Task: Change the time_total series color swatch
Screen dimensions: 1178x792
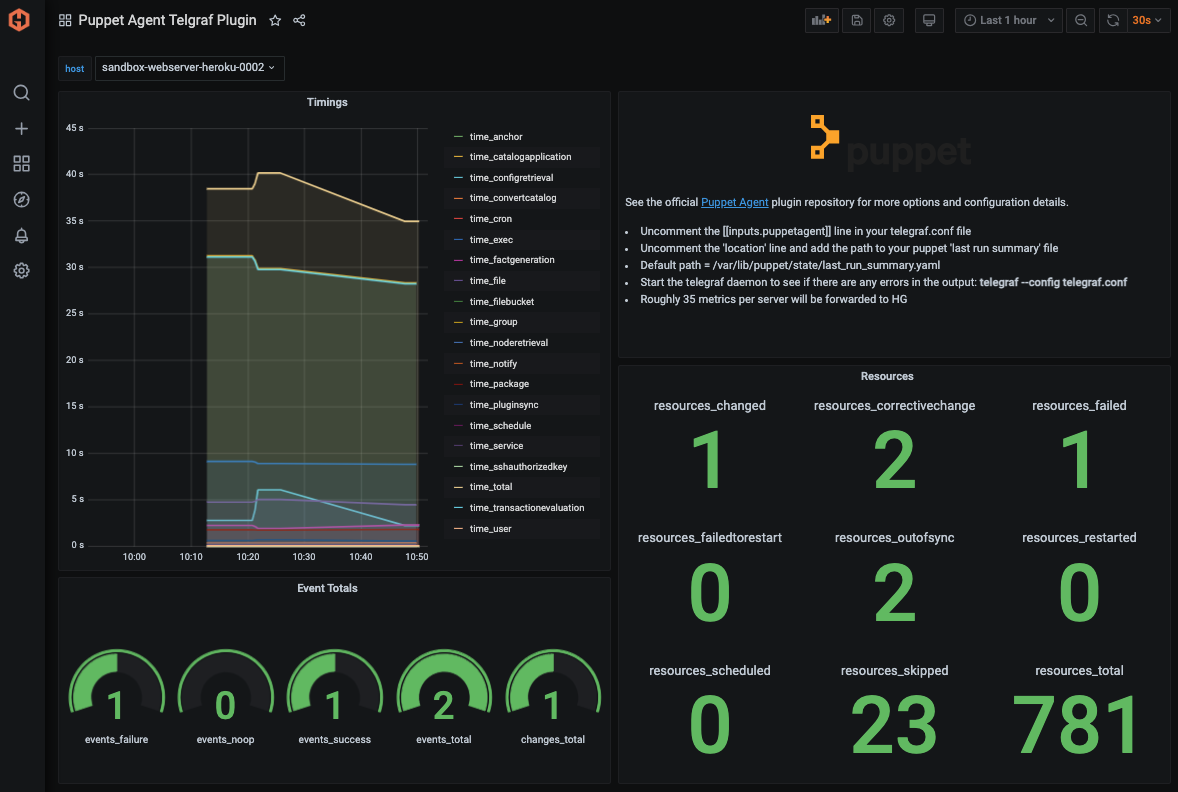Action: 458,487
